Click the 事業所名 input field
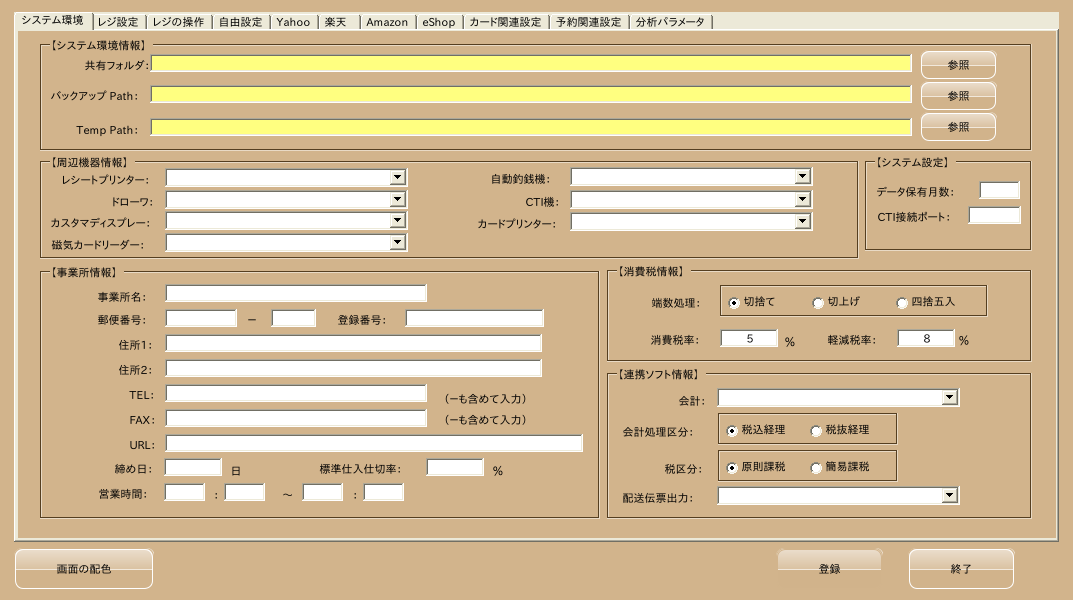This screenshot has width=1073, height=600. point(296,294)
